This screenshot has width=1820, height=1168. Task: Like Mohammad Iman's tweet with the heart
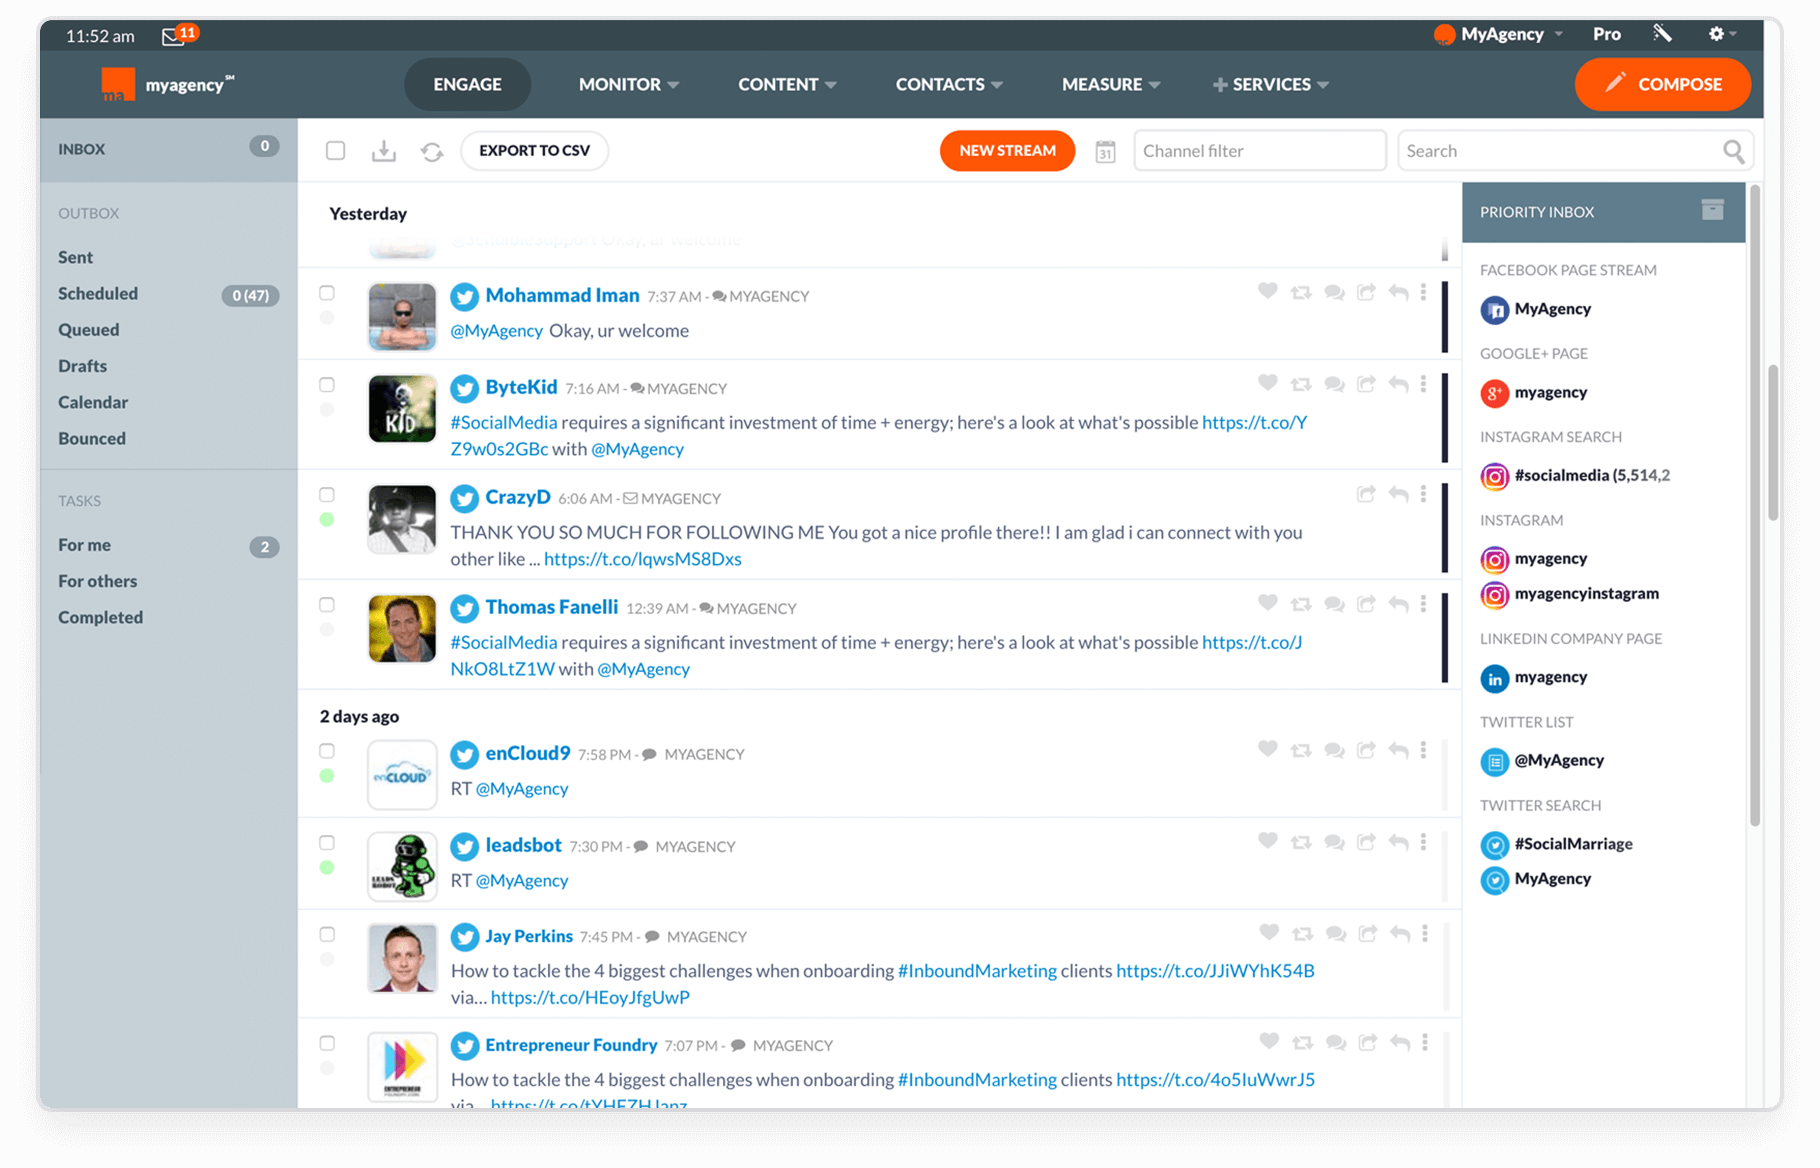pos(1267,292)
